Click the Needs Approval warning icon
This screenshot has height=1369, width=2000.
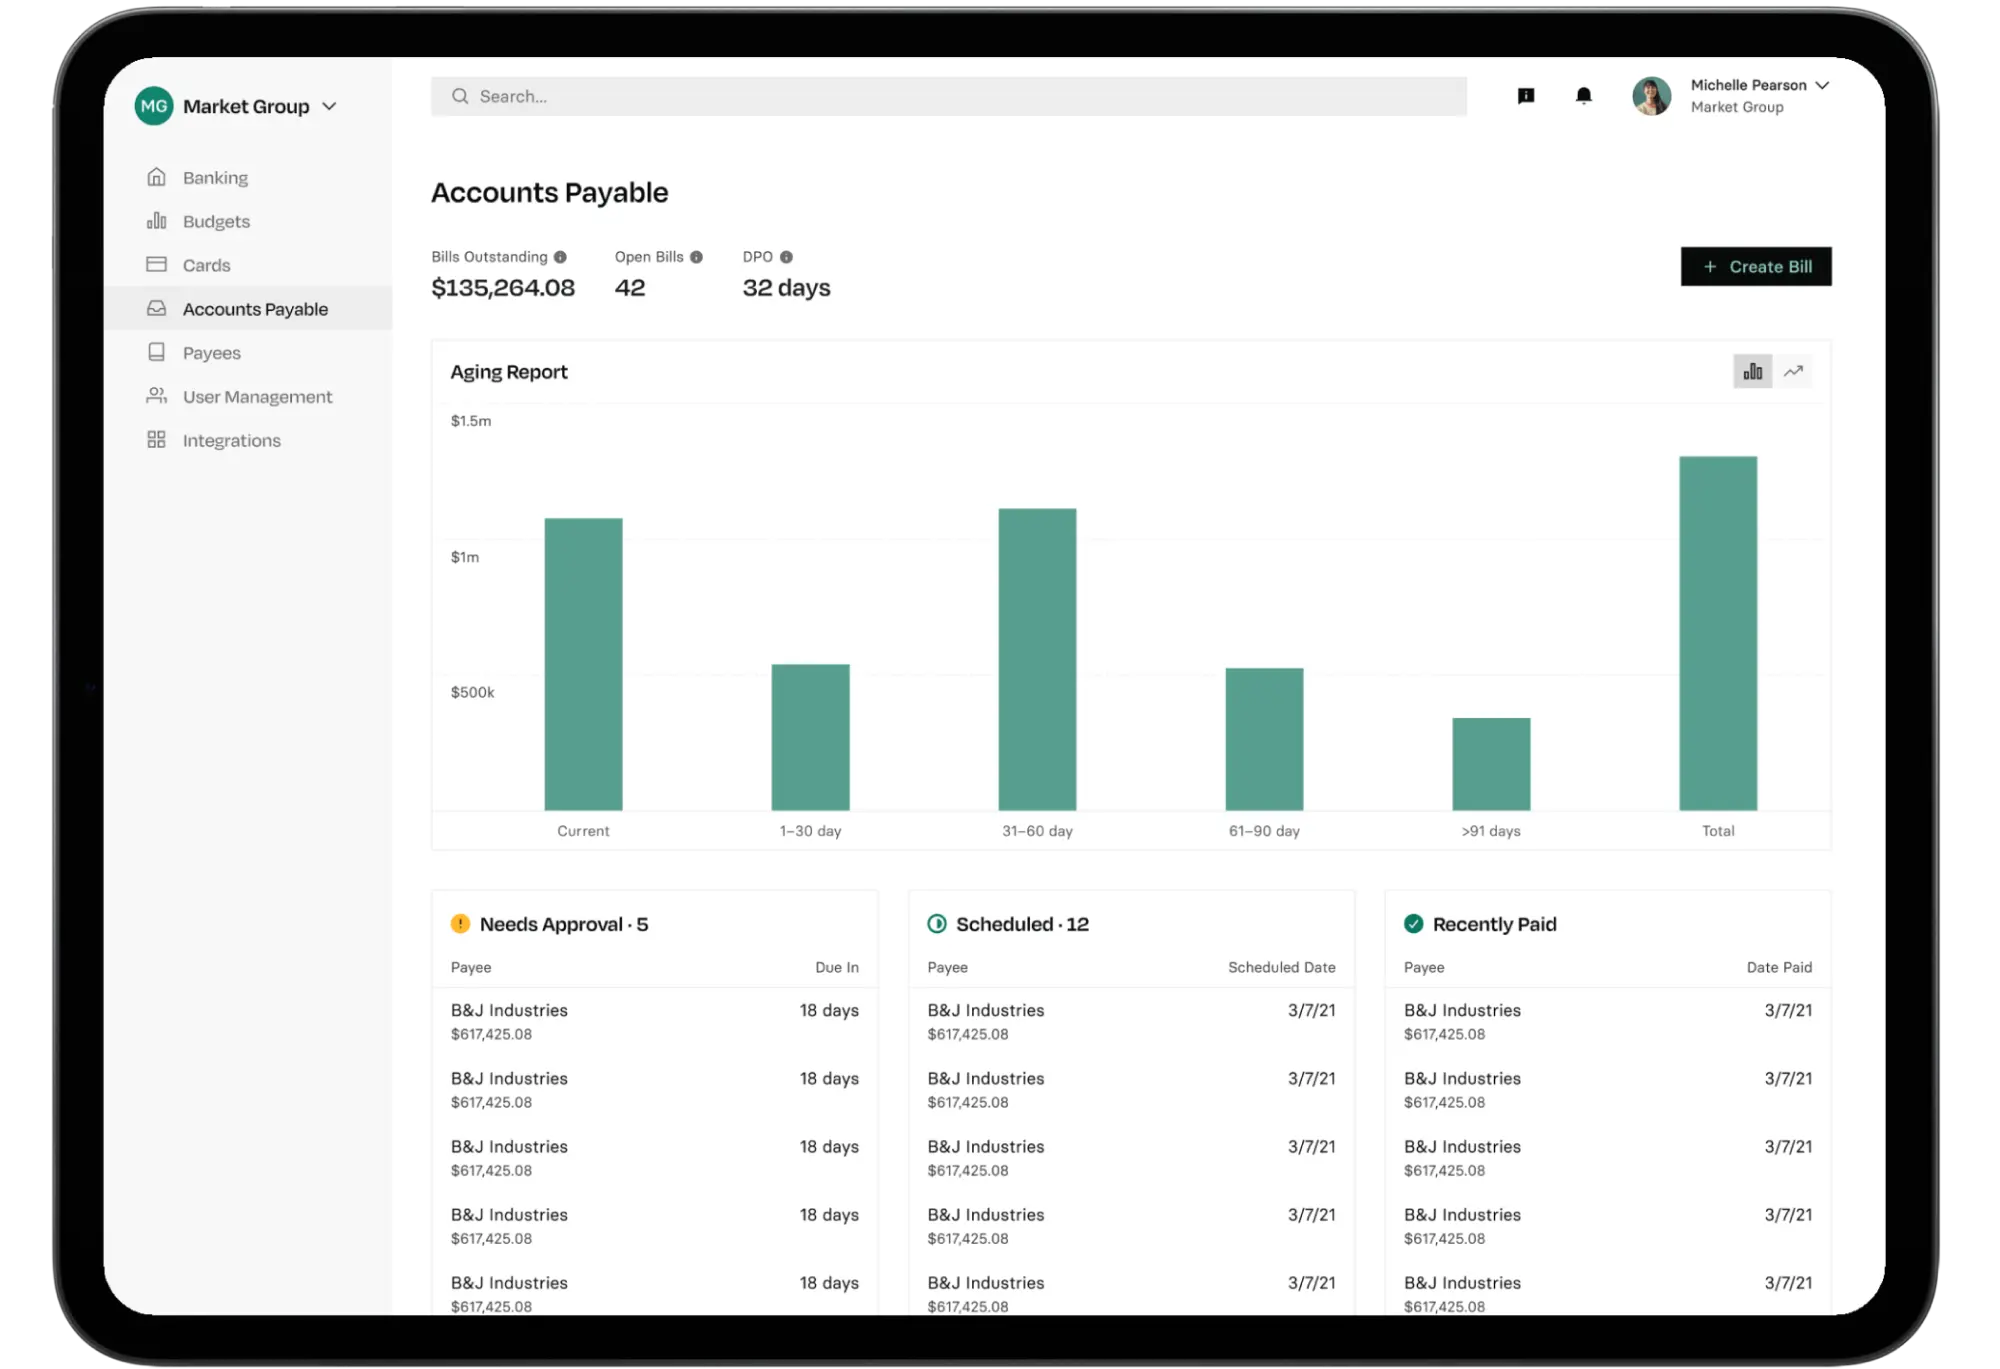tap(460, 924)
